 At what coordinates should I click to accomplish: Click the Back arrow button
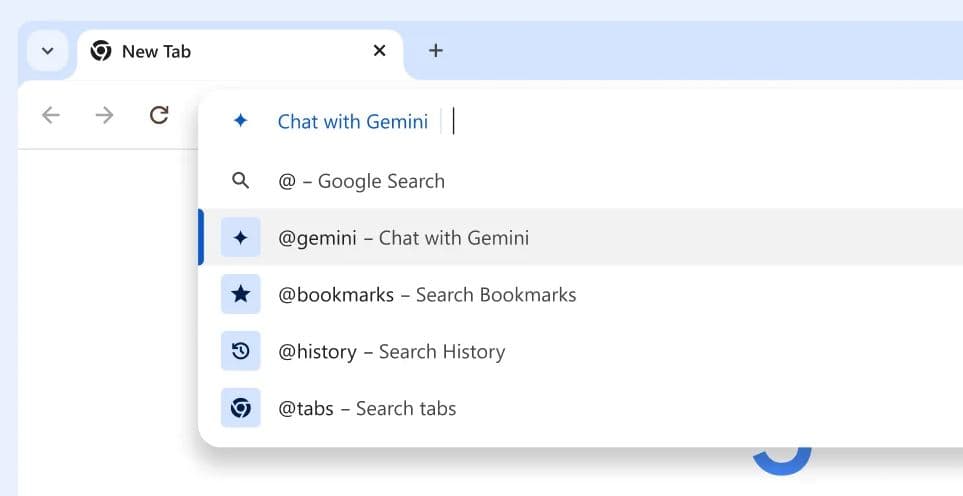pyautogui.click(x=51, y=115)
